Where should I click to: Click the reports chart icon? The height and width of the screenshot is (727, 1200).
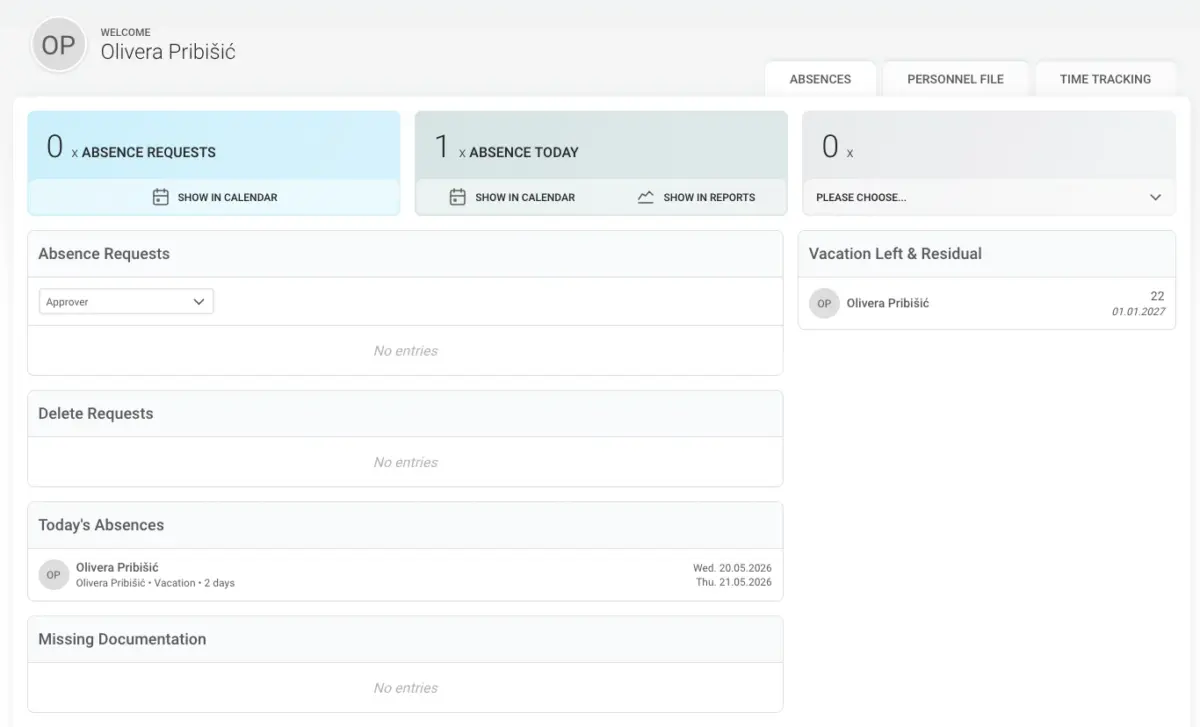[646, 197]
